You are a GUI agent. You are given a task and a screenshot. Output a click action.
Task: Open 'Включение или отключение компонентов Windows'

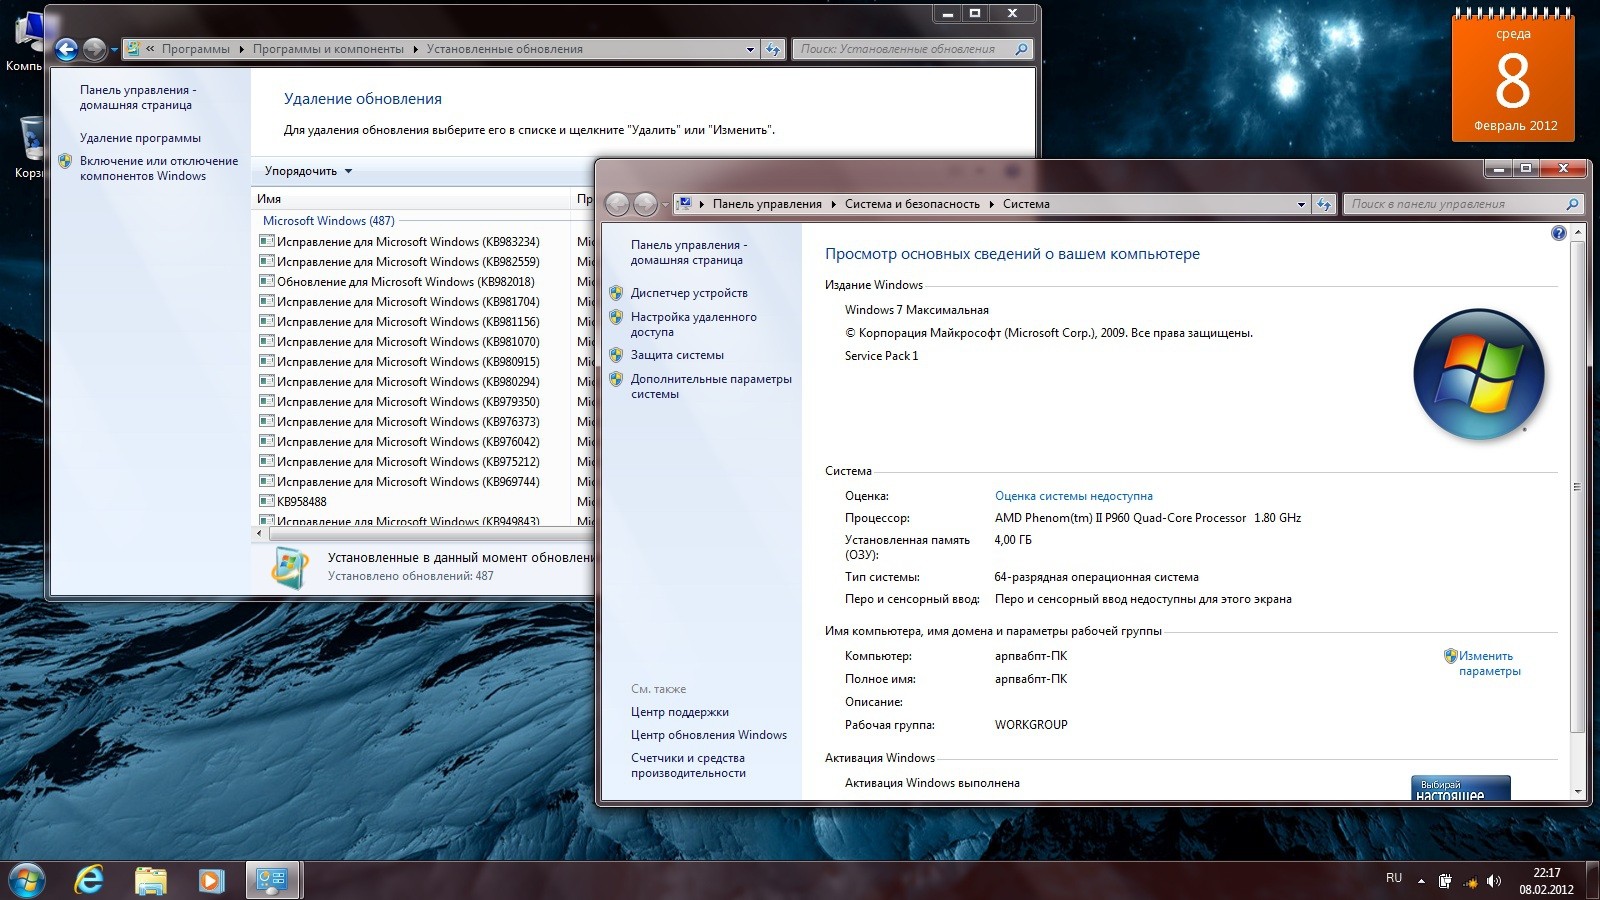coord(159,168)
